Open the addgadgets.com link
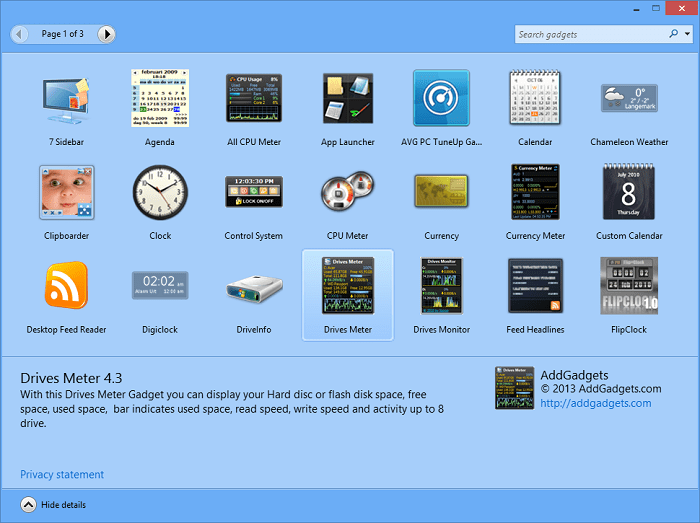The width and height of the screenshot is (700, 523). (595, 403)
